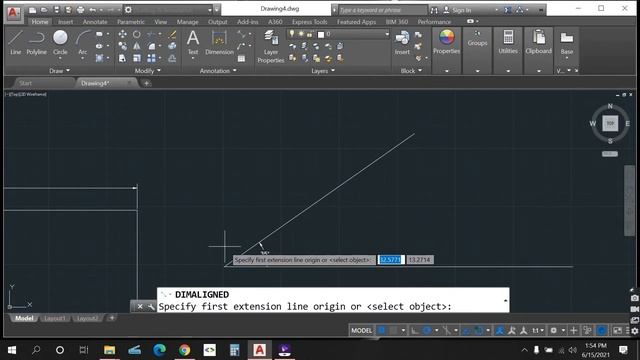The width and height of the screenshot is (640, 360).
Task: Click the command line input area
Action: pos(333,306)
